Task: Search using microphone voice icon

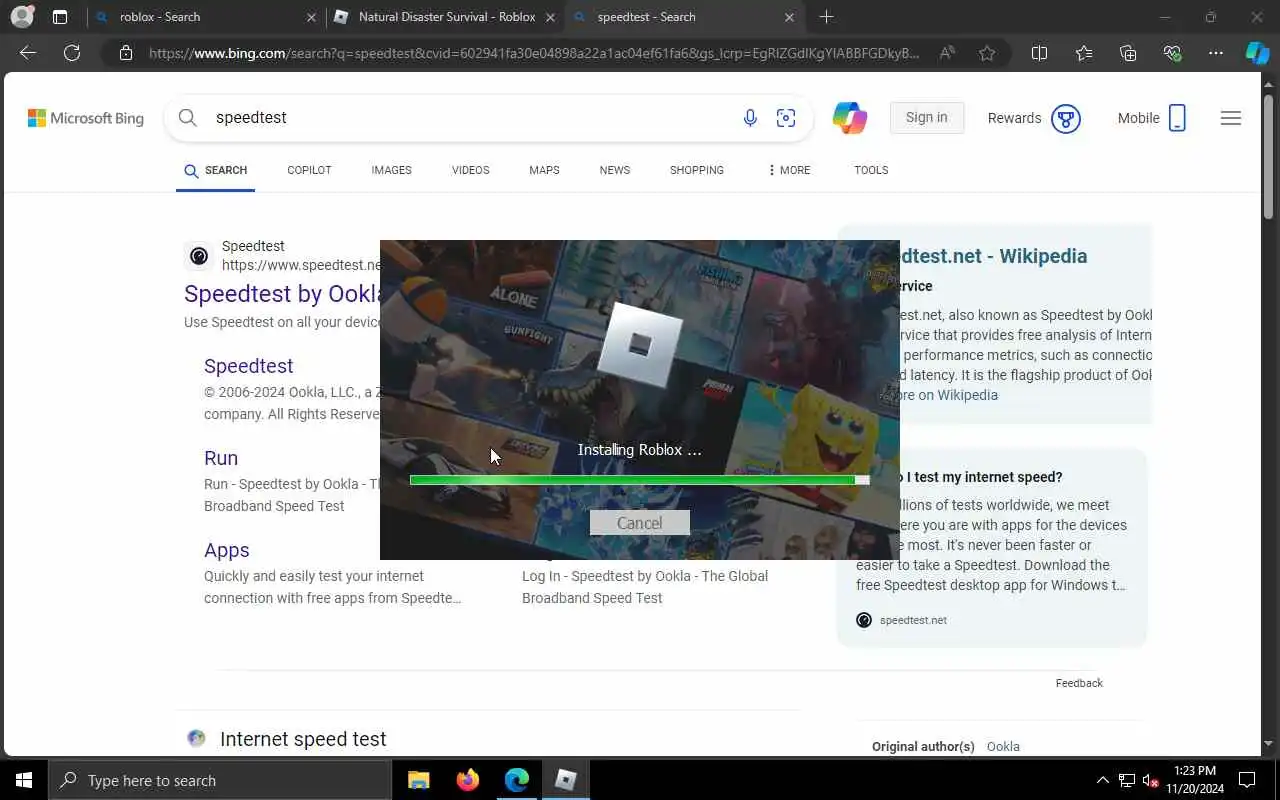Action: [750, 118]
